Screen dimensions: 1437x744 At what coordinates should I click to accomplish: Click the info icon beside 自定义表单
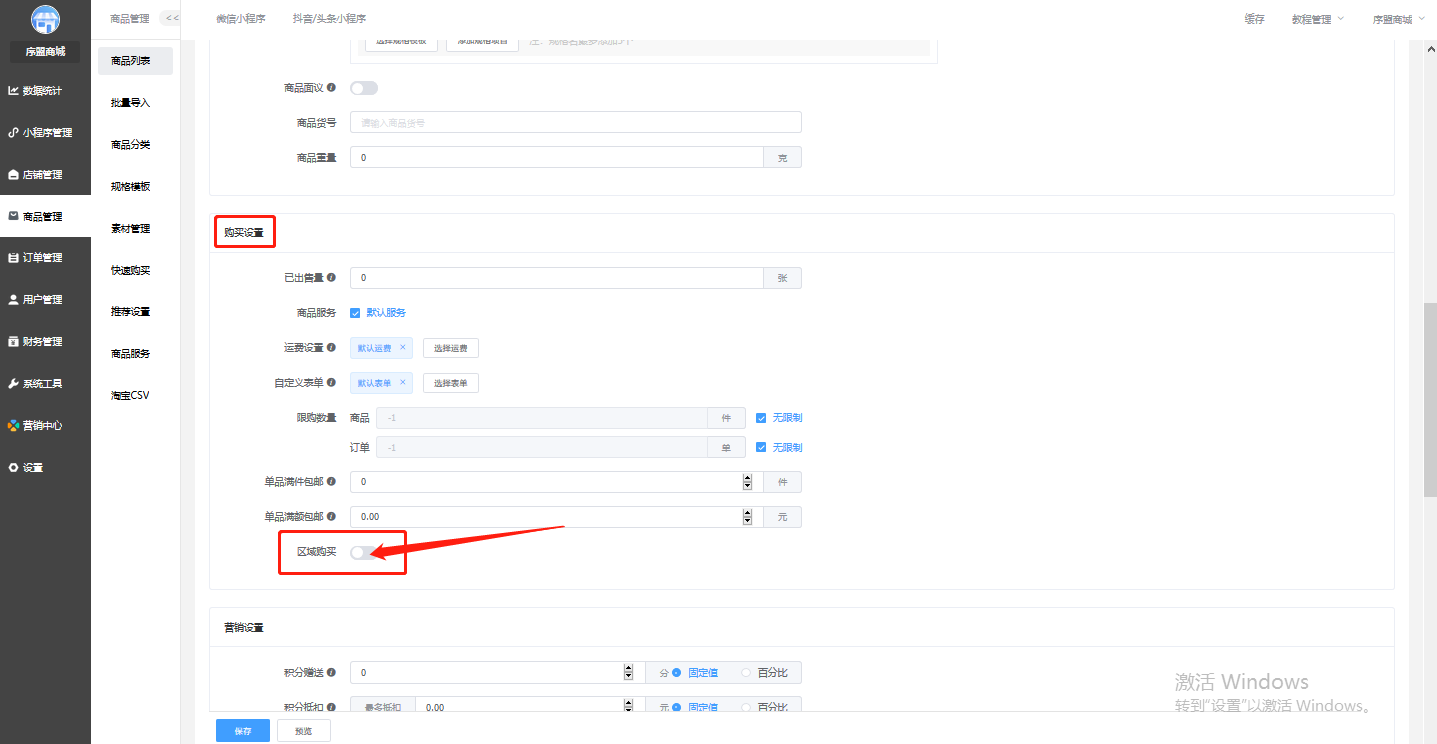point(331,383)
